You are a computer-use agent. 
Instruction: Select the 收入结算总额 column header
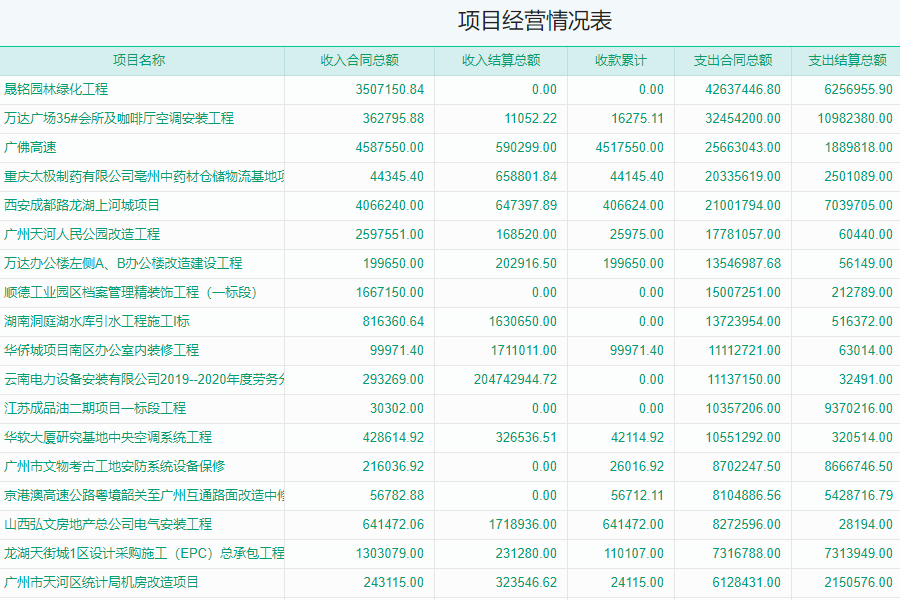[x=501, y=60]
